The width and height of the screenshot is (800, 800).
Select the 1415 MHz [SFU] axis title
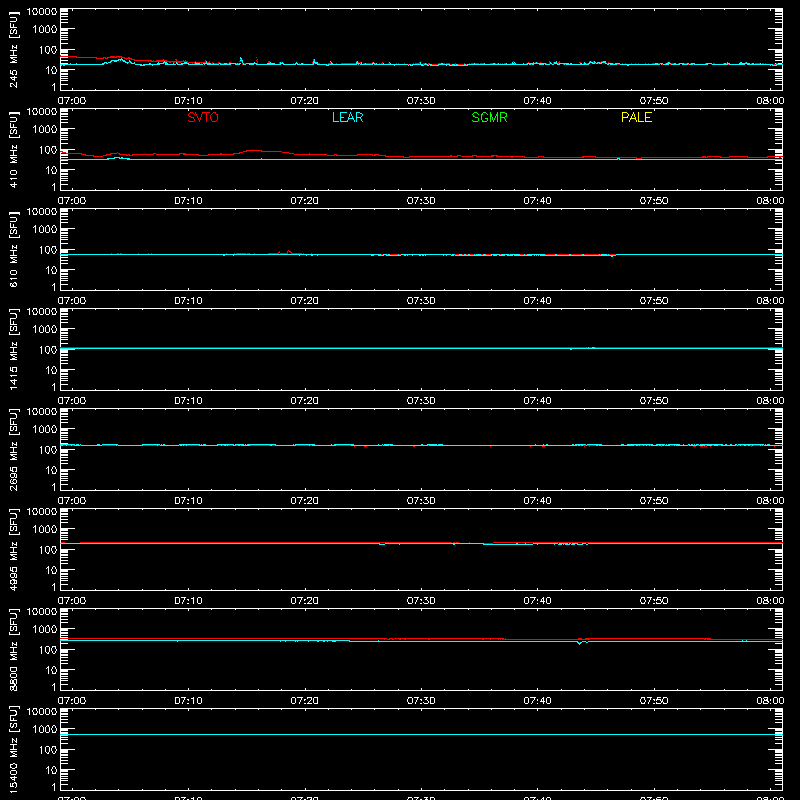tap(14, 349)
